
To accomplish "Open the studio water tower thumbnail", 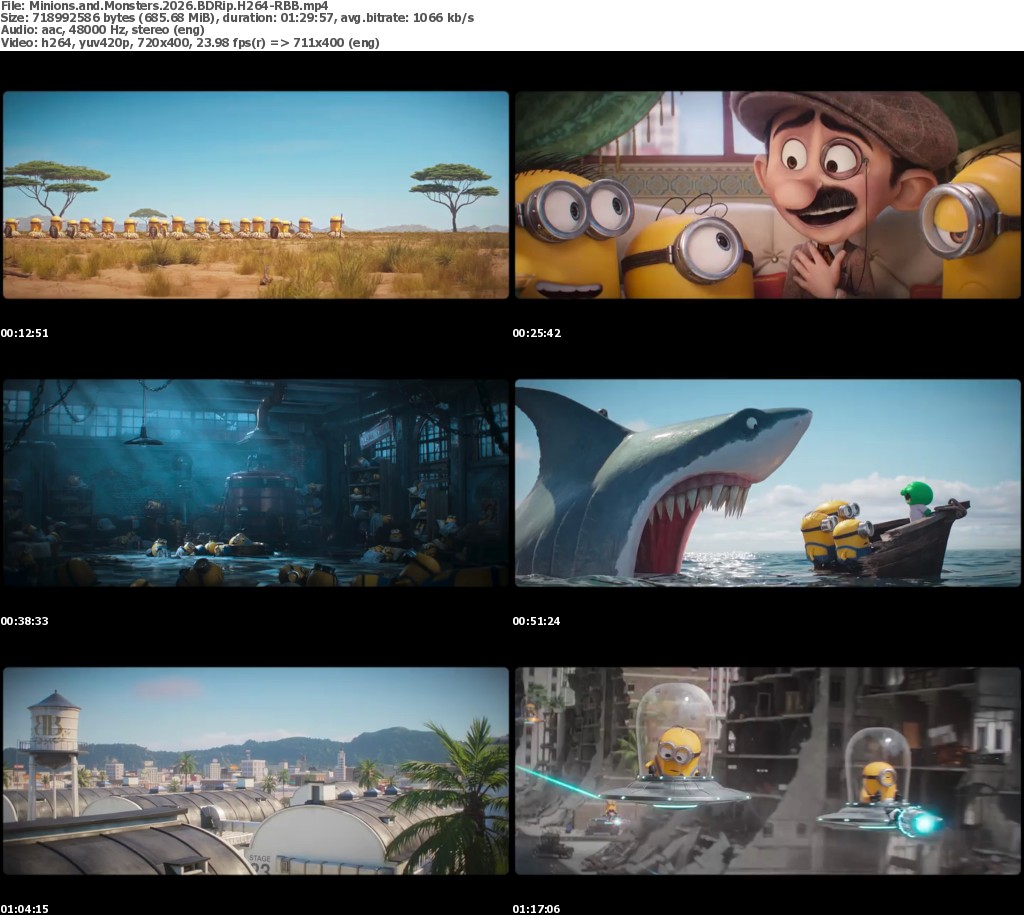I will [256, 771].
